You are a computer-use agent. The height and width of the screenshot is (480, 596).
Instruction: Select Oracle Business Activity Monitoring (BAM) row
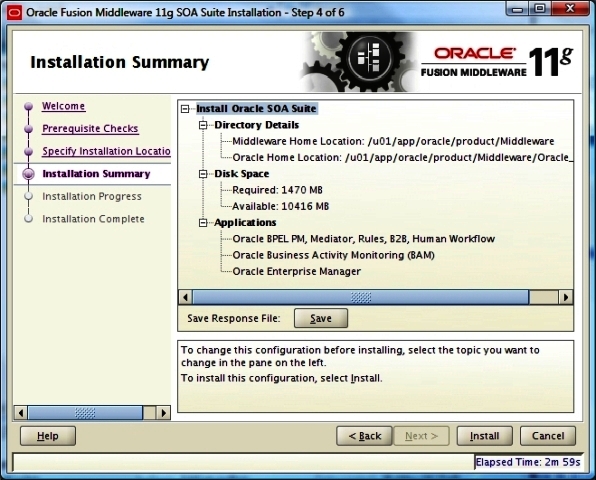click(333, 255)
